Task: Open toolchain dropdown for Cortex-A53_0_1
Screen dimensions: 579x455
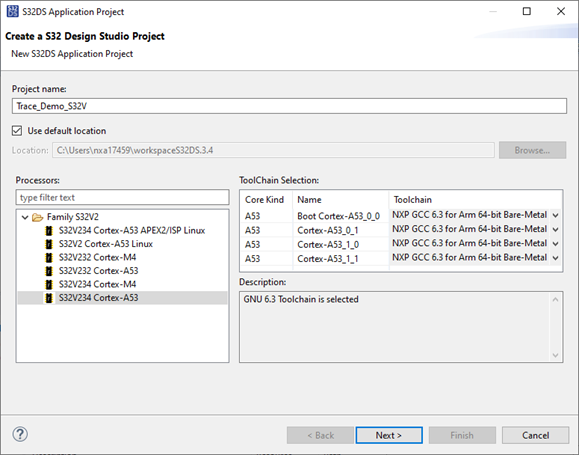Action: (x=555, y=229)
